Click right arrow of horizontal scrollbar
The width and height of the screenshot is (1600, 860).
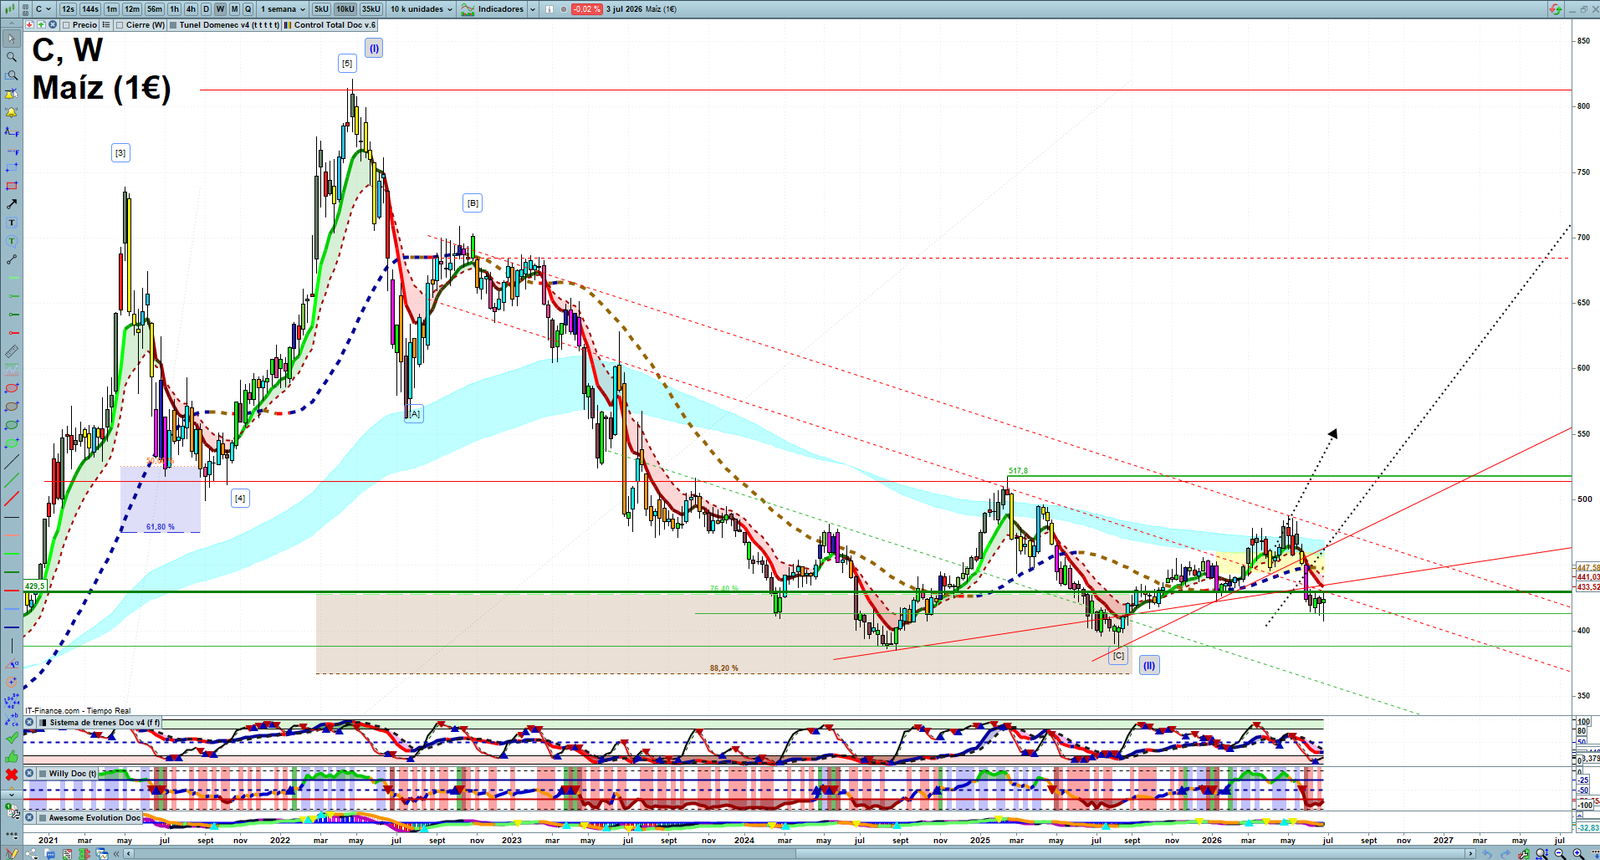1470,853
